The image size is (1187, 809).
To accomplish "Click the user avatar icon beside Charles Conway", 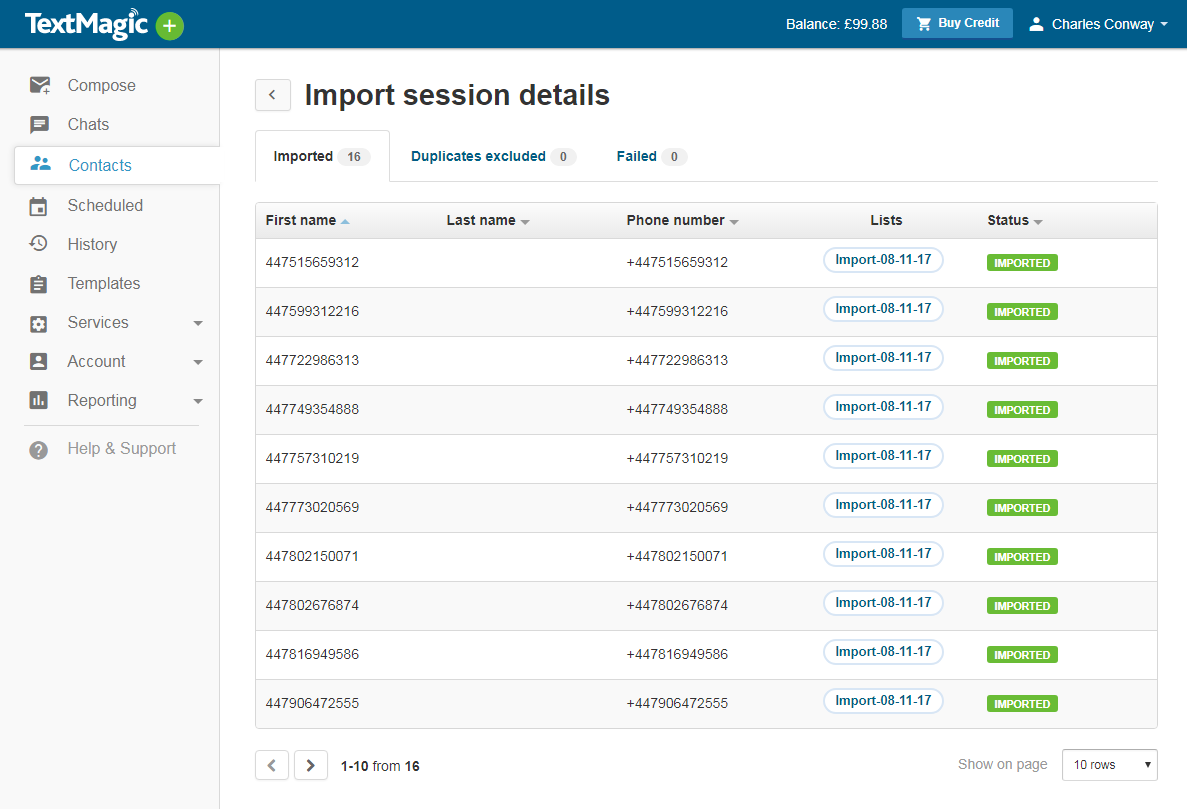I will click(1036, 24).
